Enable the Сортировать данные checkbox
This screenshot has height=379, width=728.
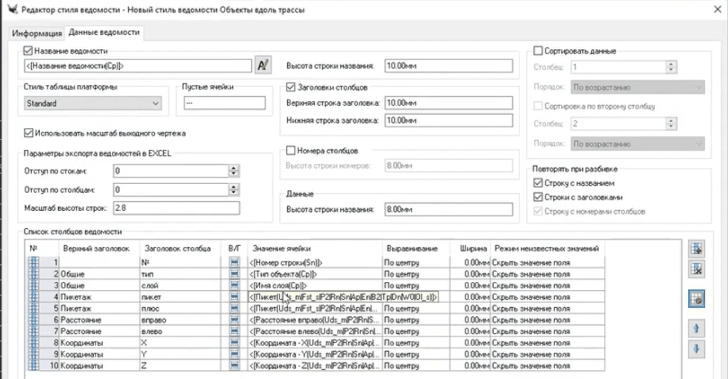[x=538, y=51]
